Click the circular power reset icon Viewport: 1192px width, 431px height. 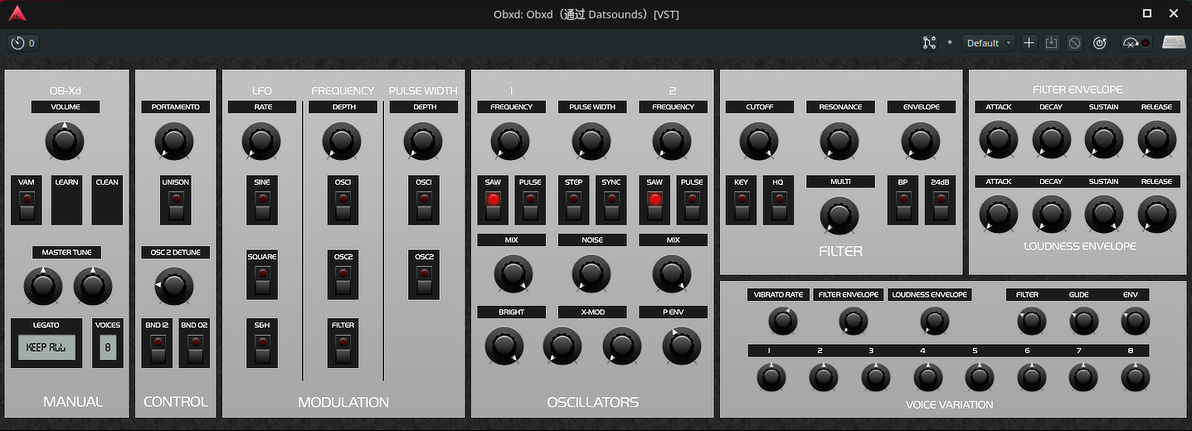1099,43
